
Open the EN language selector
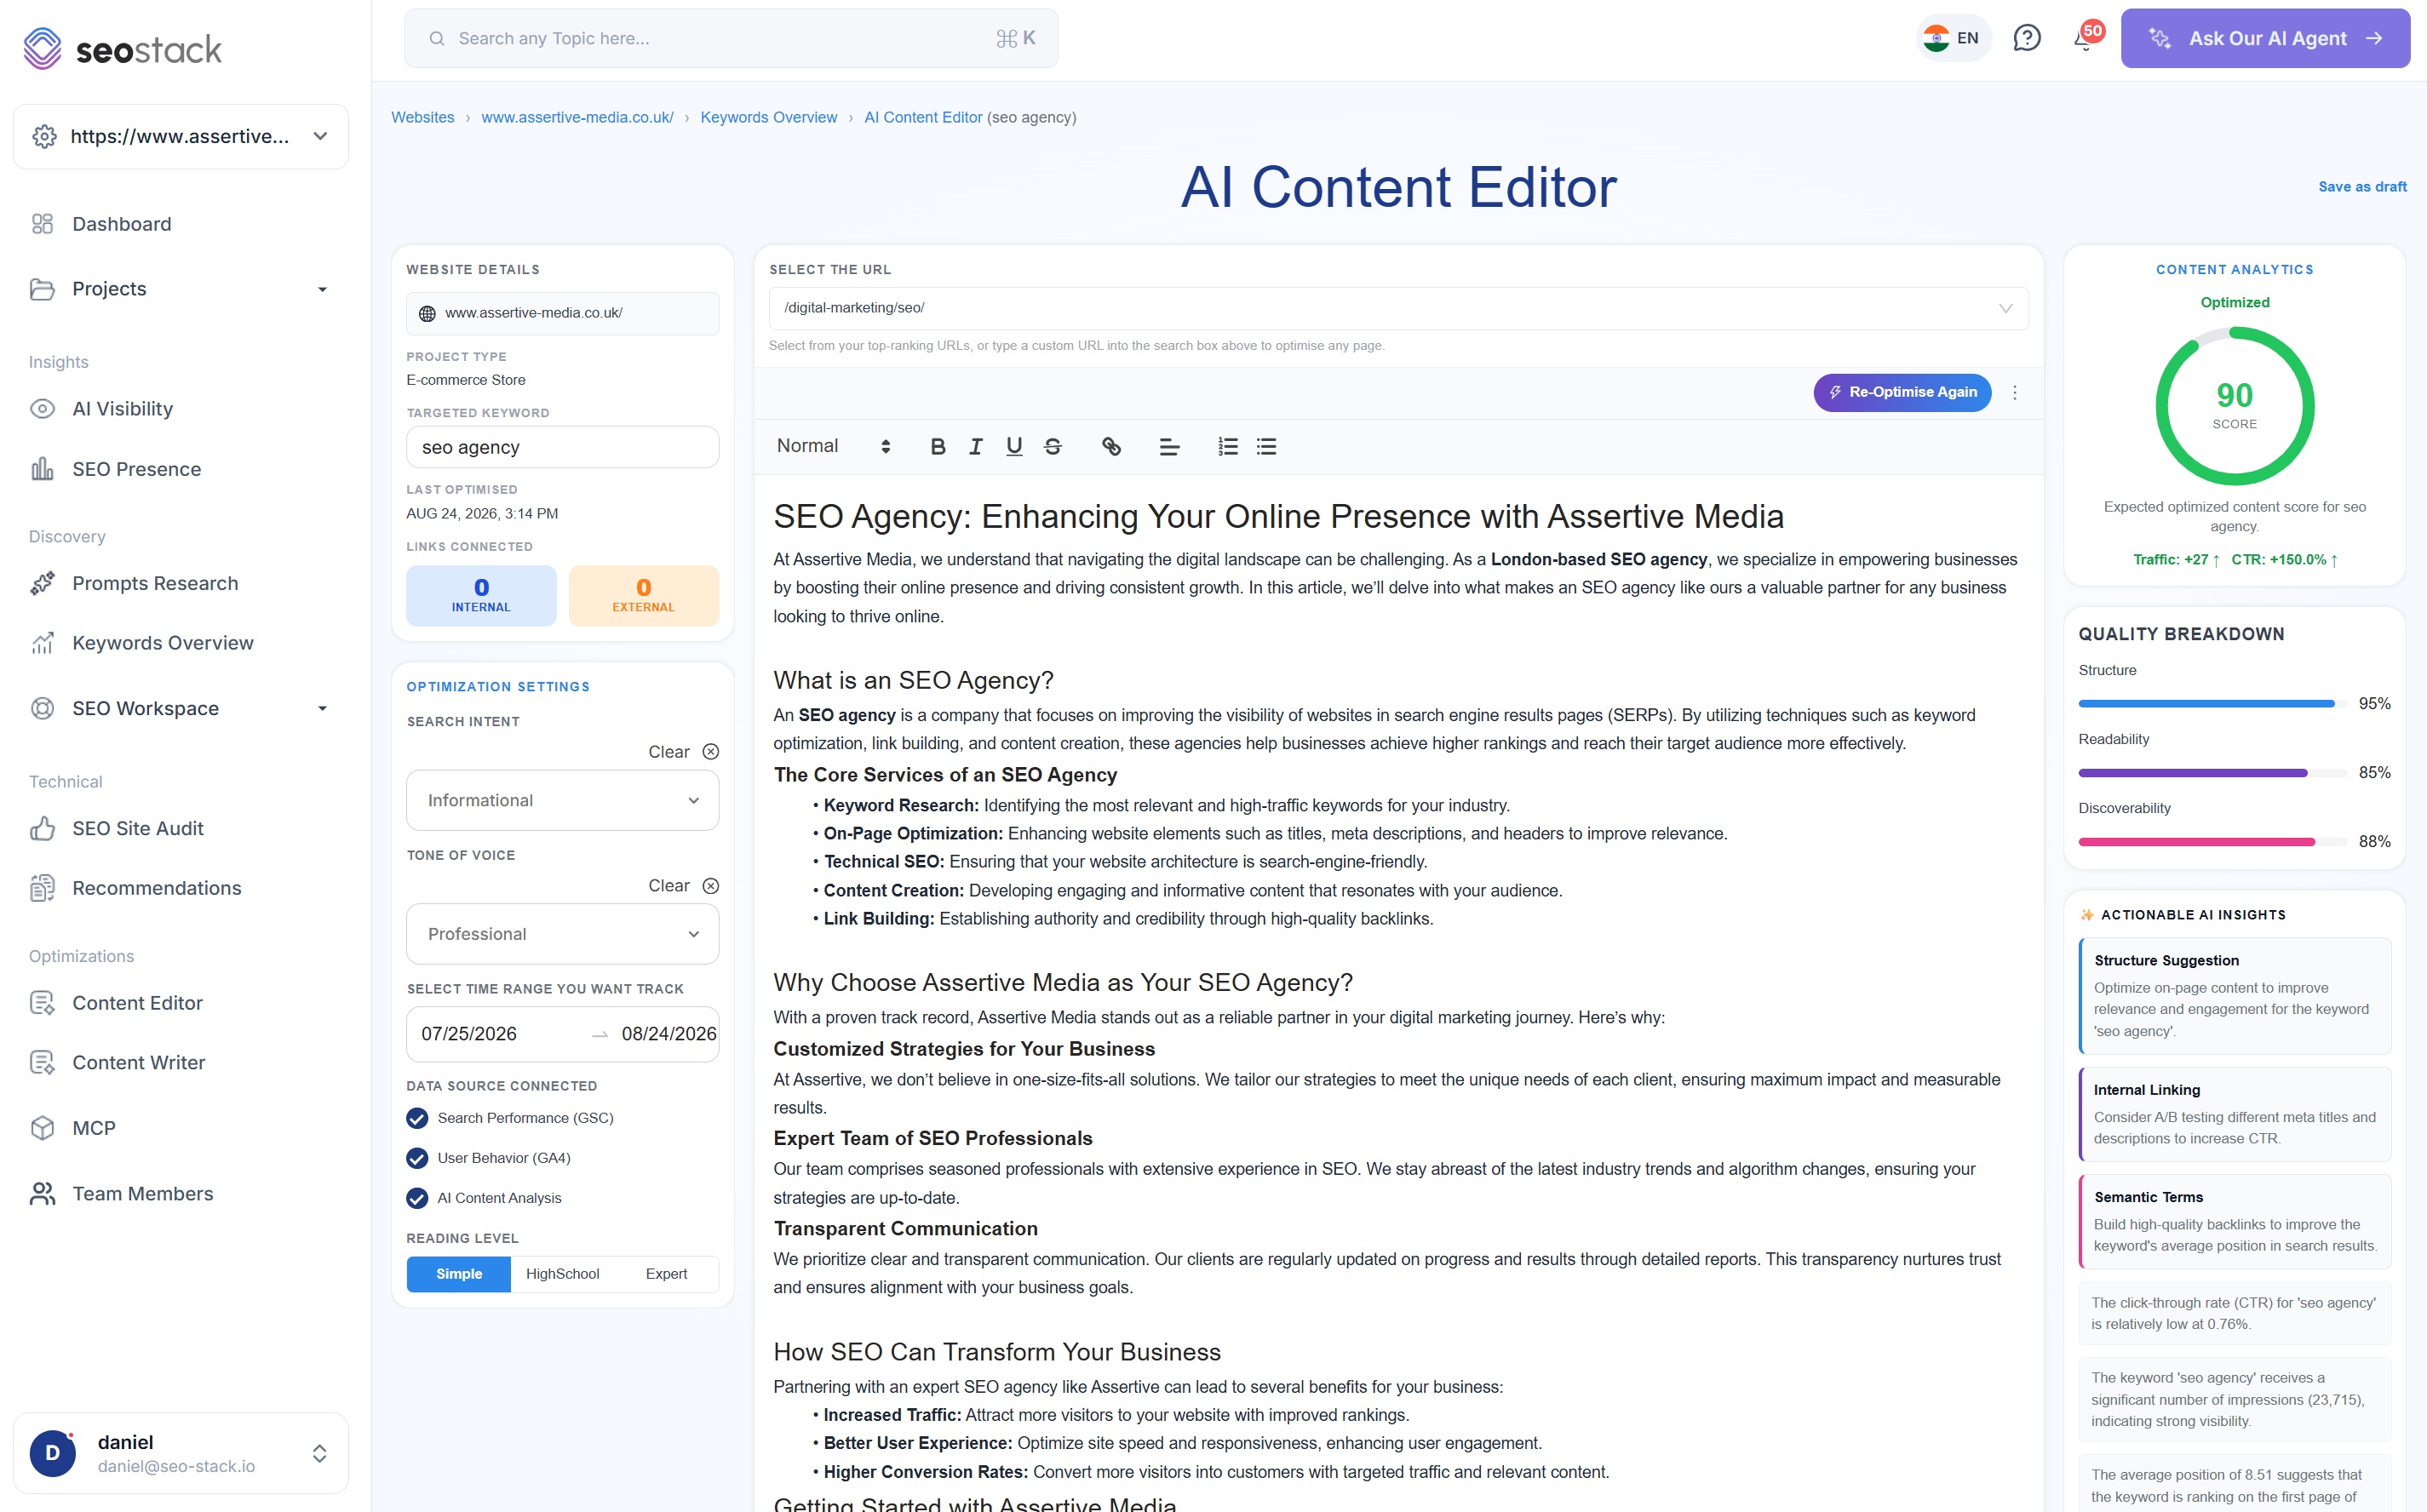(x=1953, y=38)
